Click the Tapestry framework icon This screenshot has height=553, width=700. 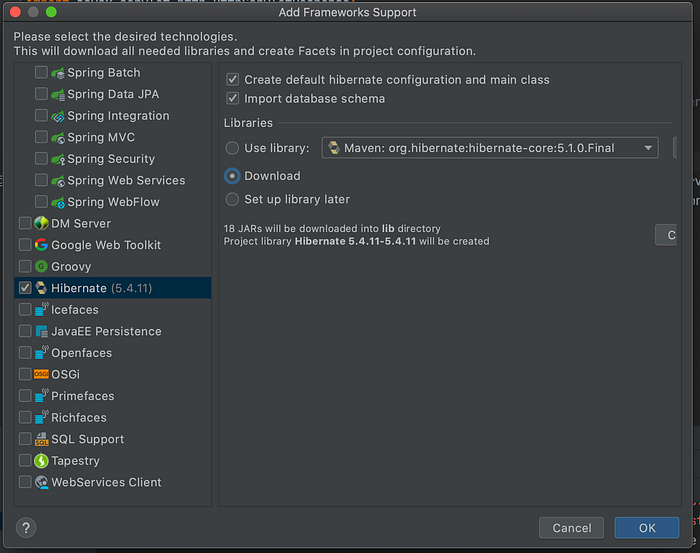click(x=41, y=461)
